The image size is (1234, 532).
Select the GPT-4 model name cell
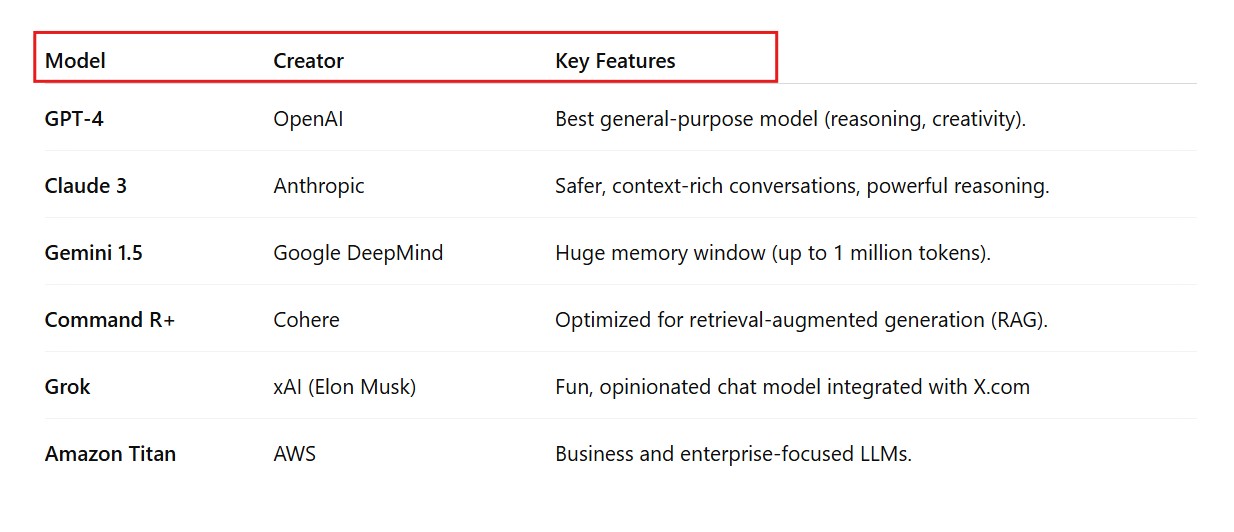coord(74,119)
